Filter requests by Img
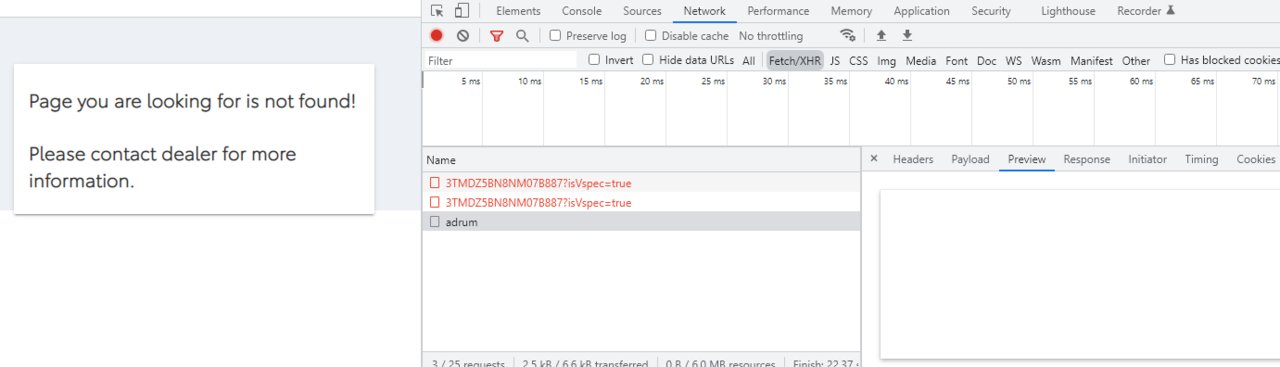Viewport: 1280px width, 367px height. click(887, 61)
